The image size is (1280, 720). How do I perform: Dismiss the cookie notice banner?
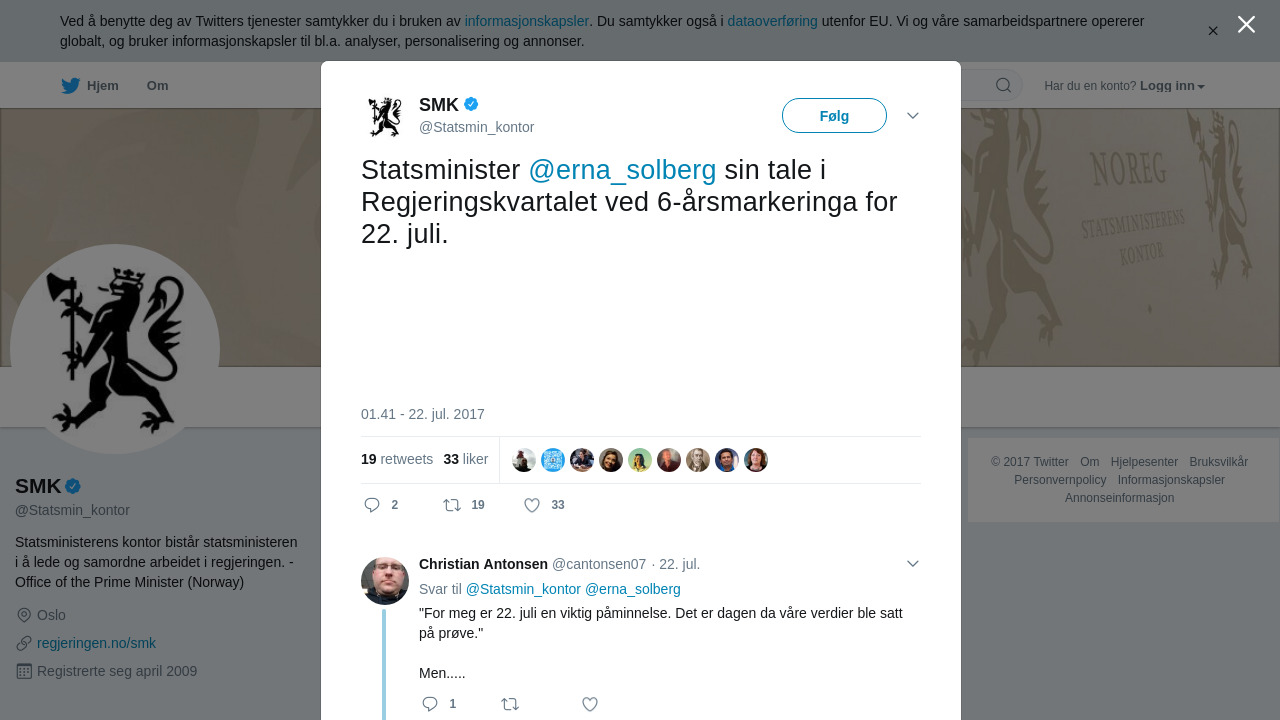click(x=1213, y=31)
